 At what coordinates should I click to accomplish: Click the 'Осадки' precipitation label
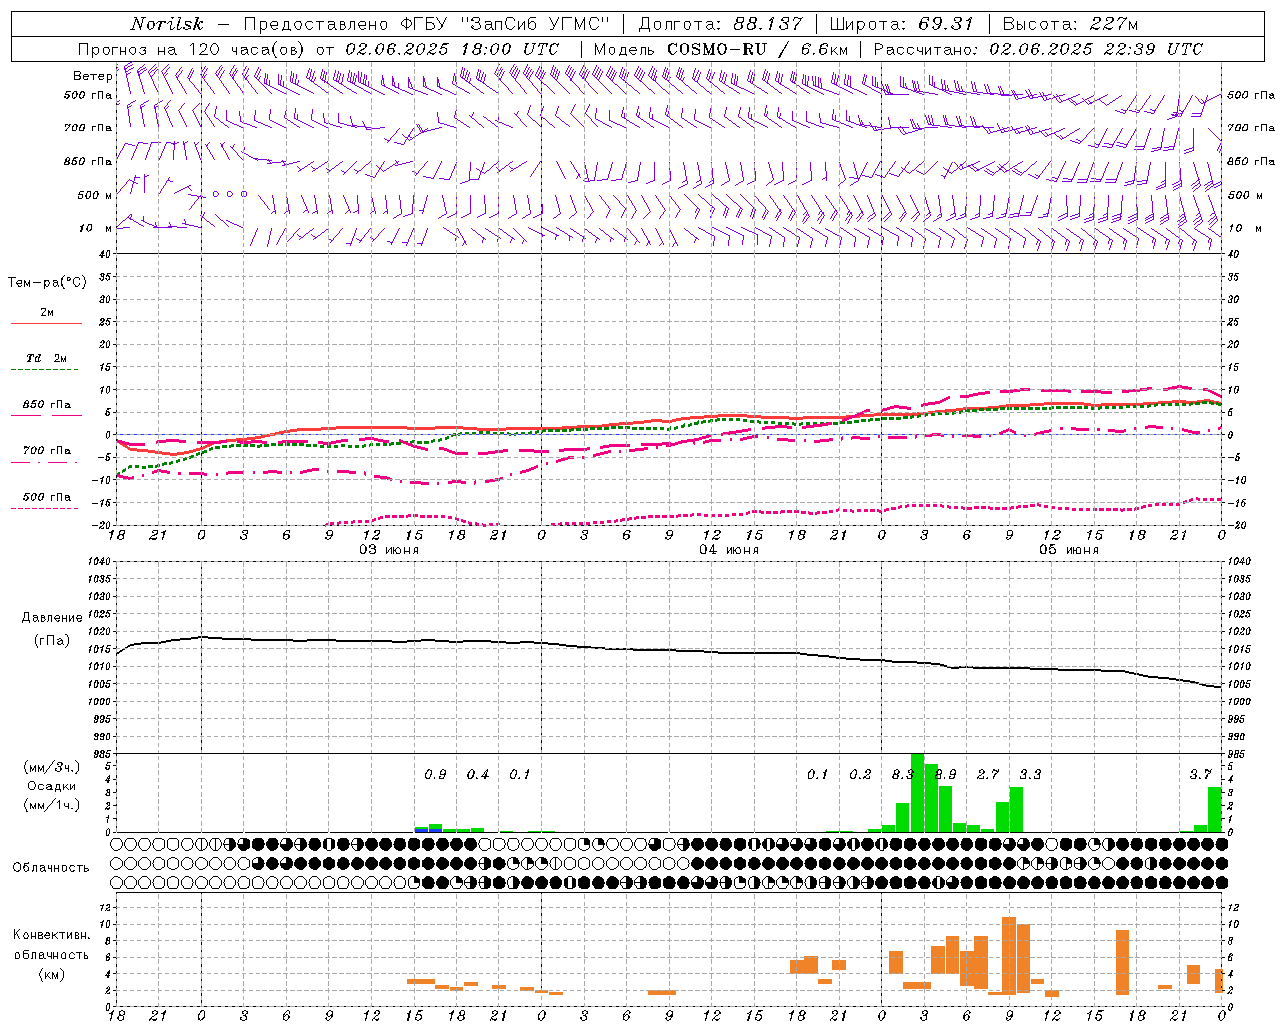pos(51,786)
